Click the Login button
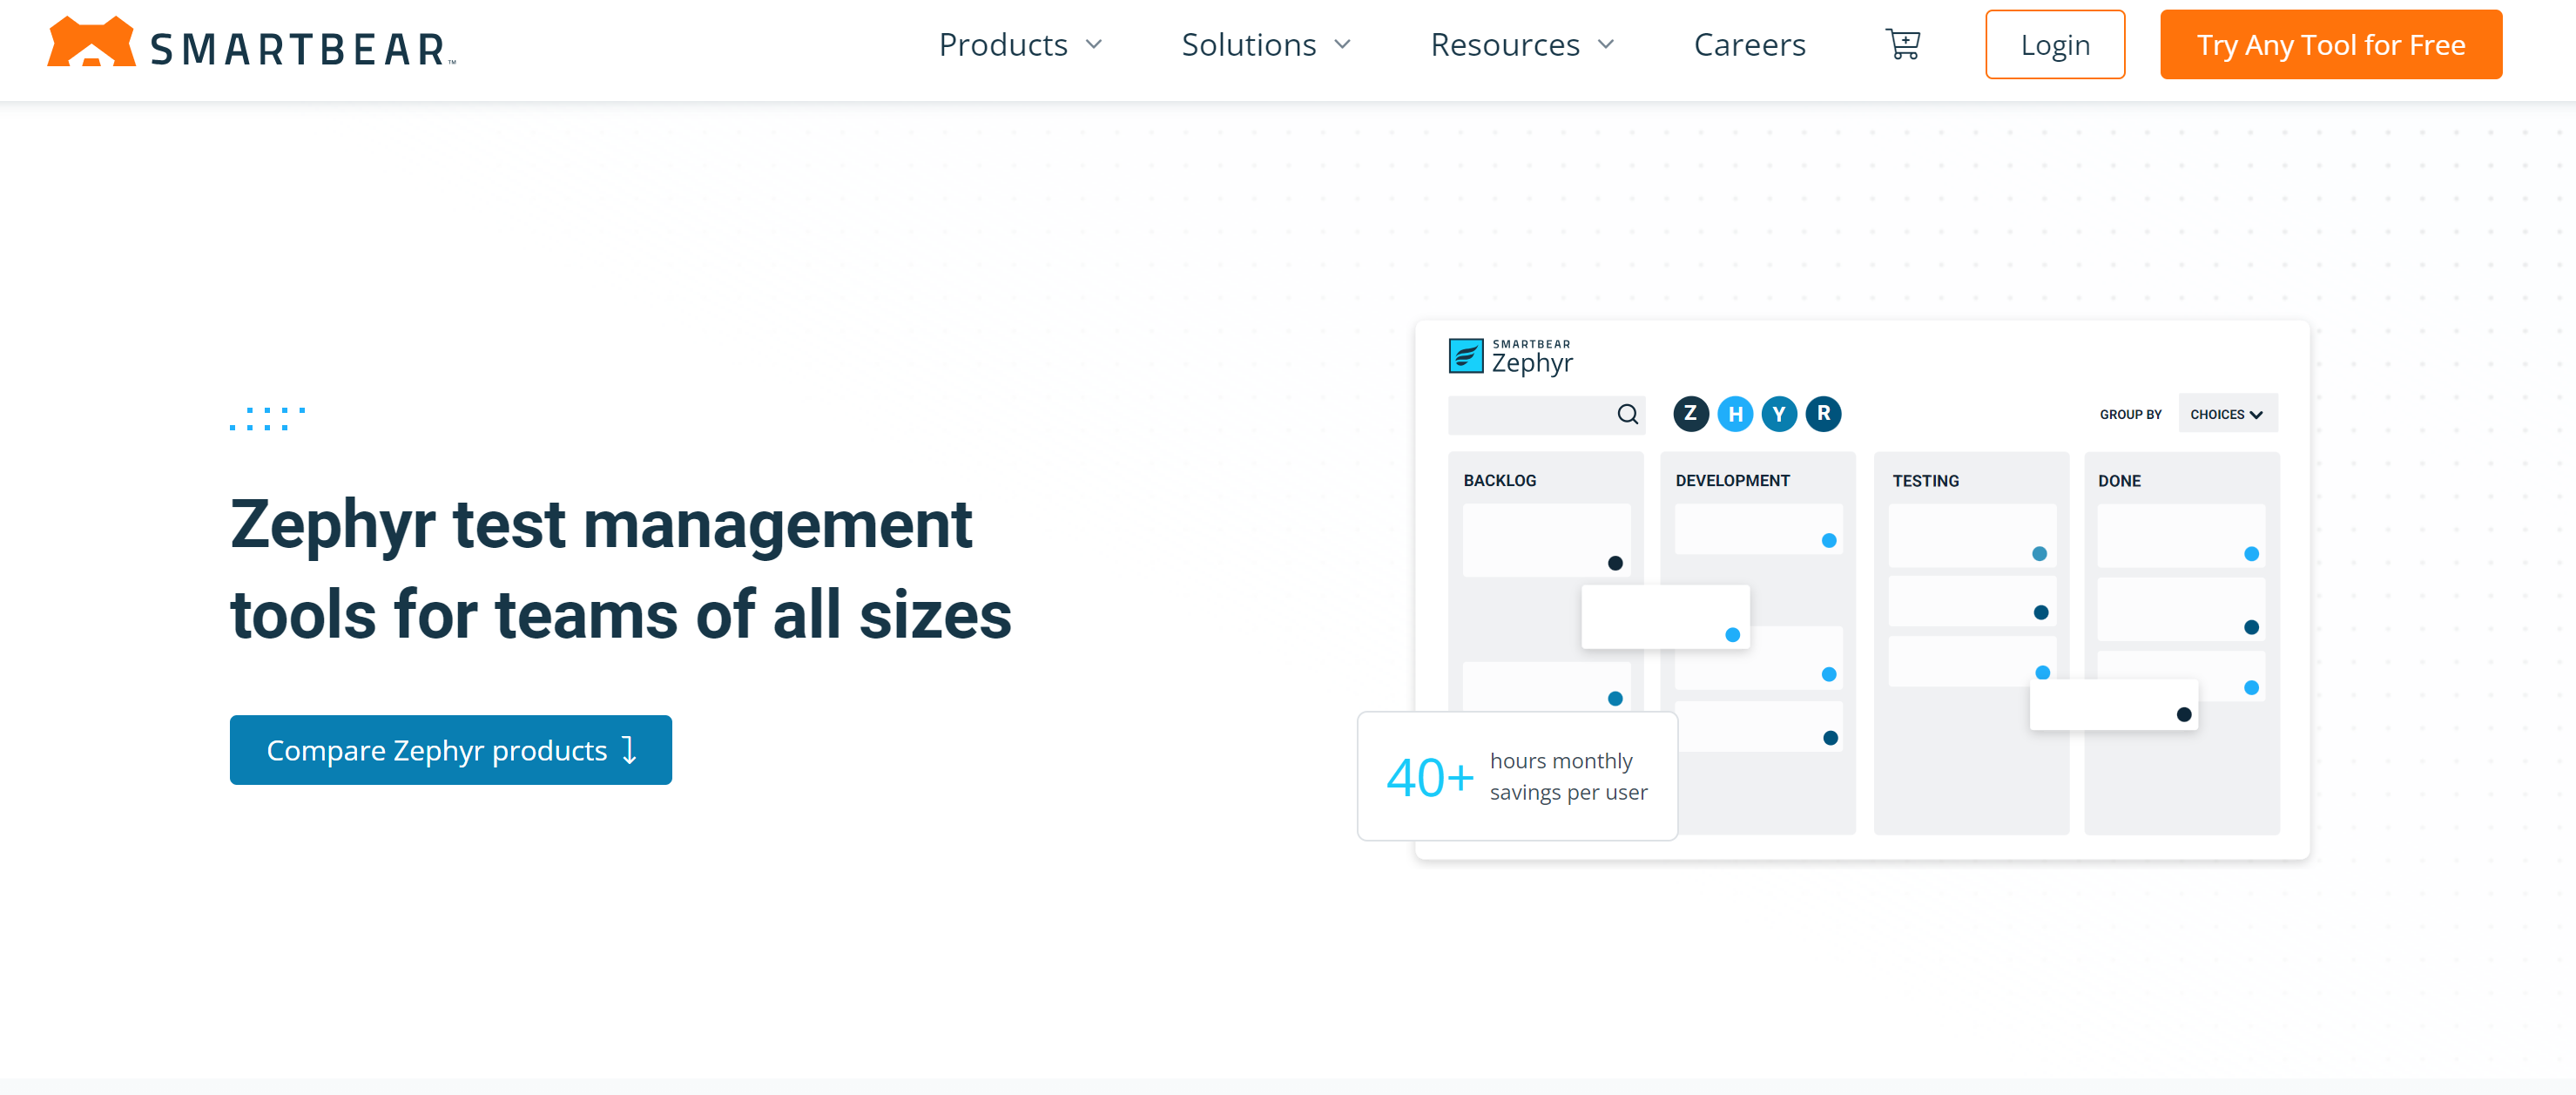 2055,44
